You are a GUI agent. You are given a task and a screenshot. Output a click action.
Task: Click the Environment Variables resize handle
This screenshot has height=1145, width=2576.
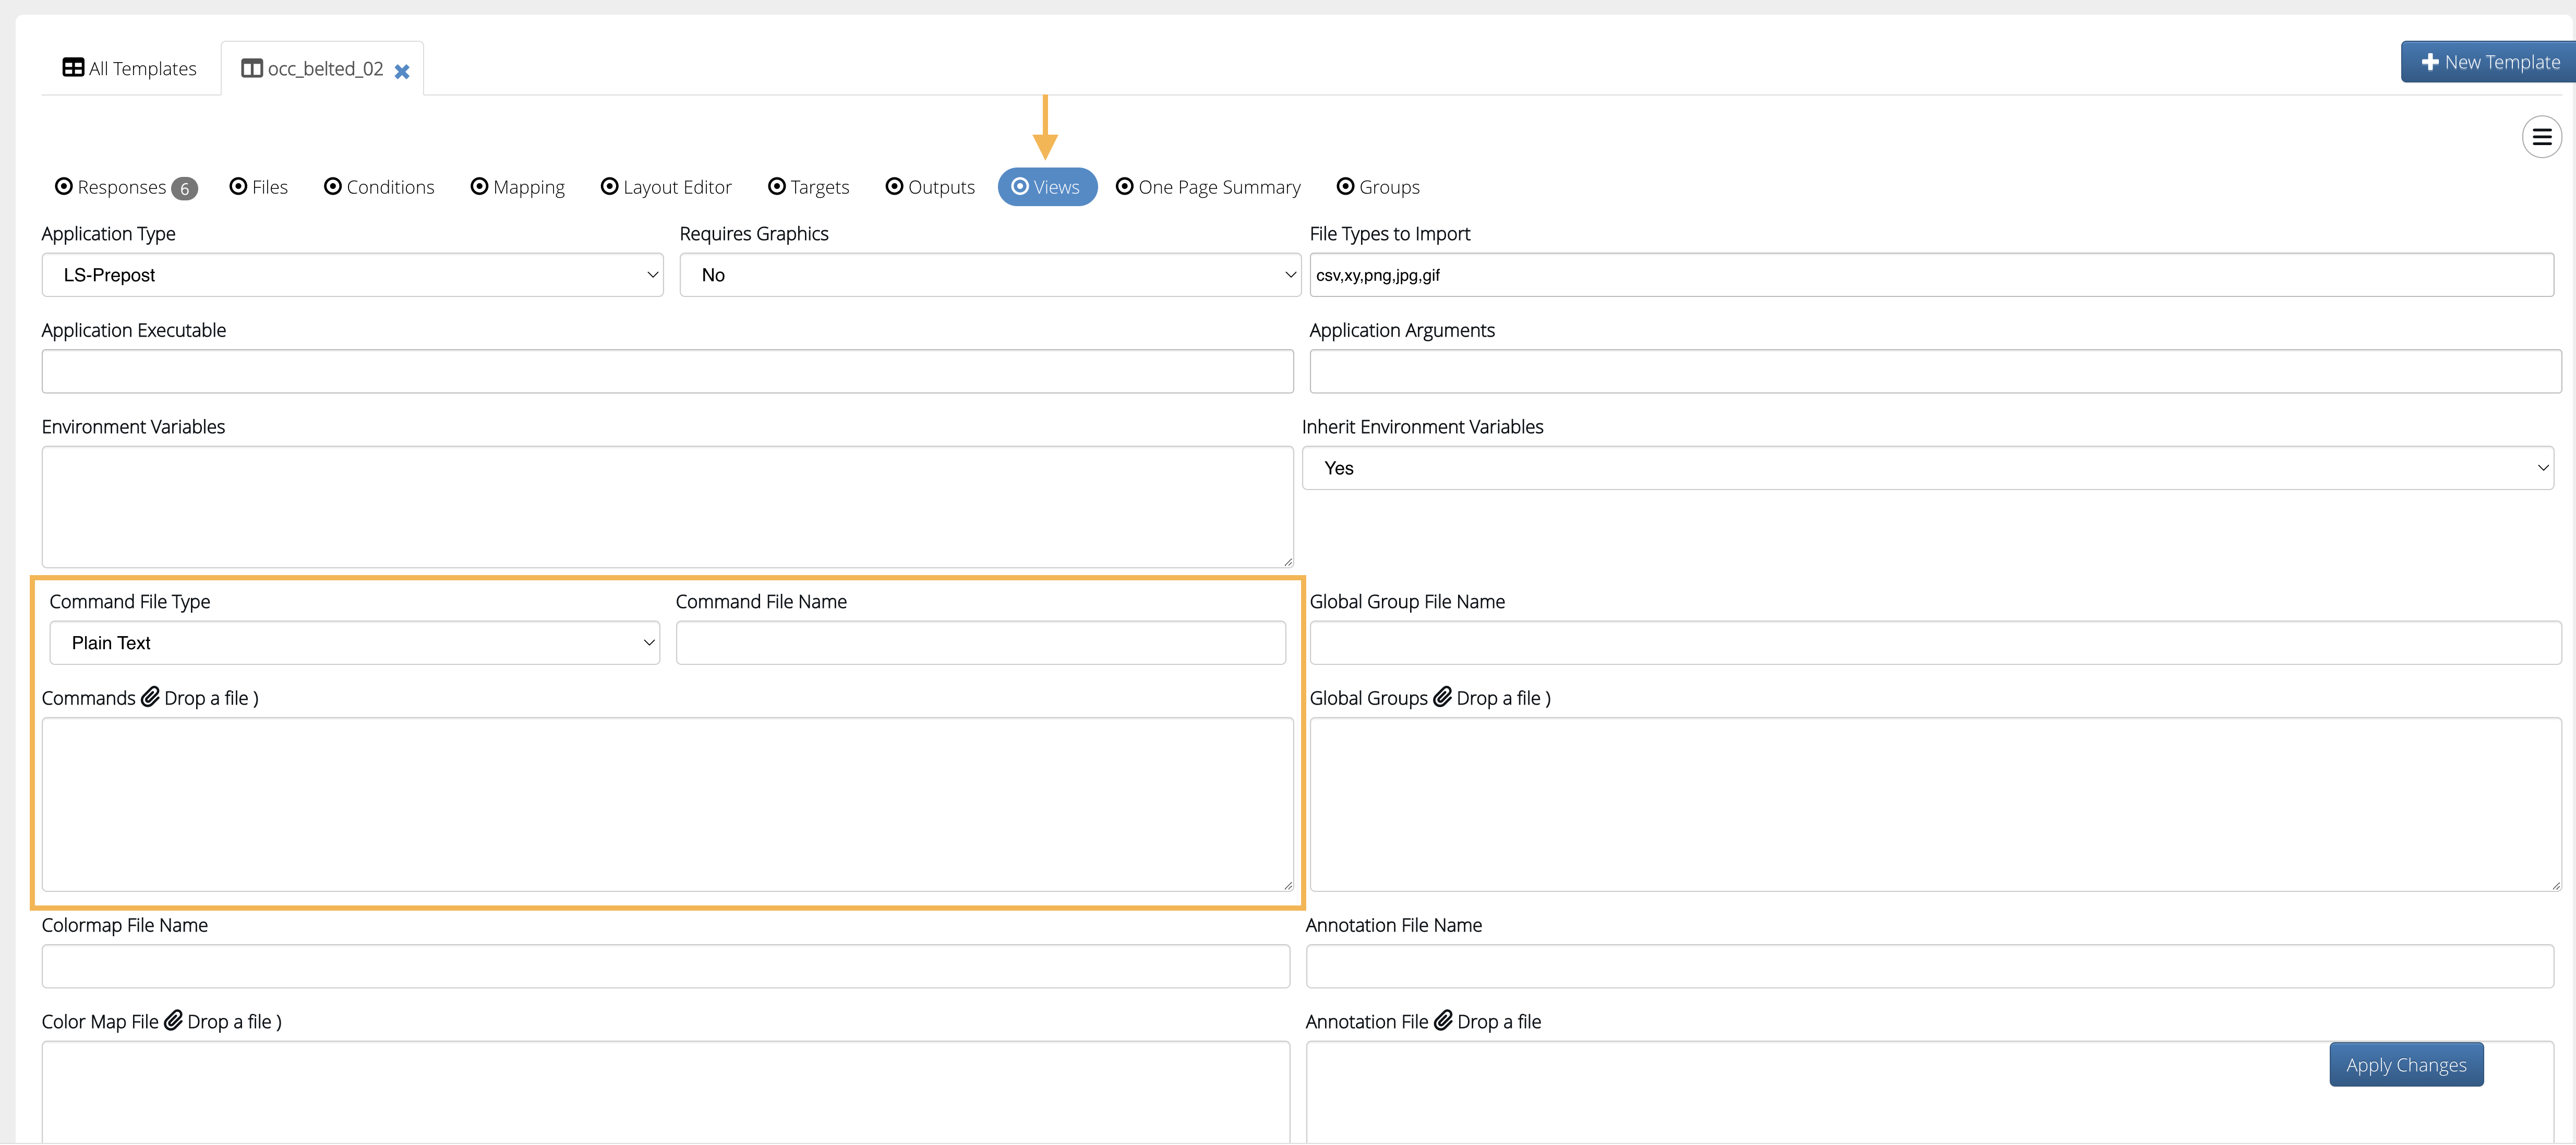pyautogui.click(x=1287, y=562)
